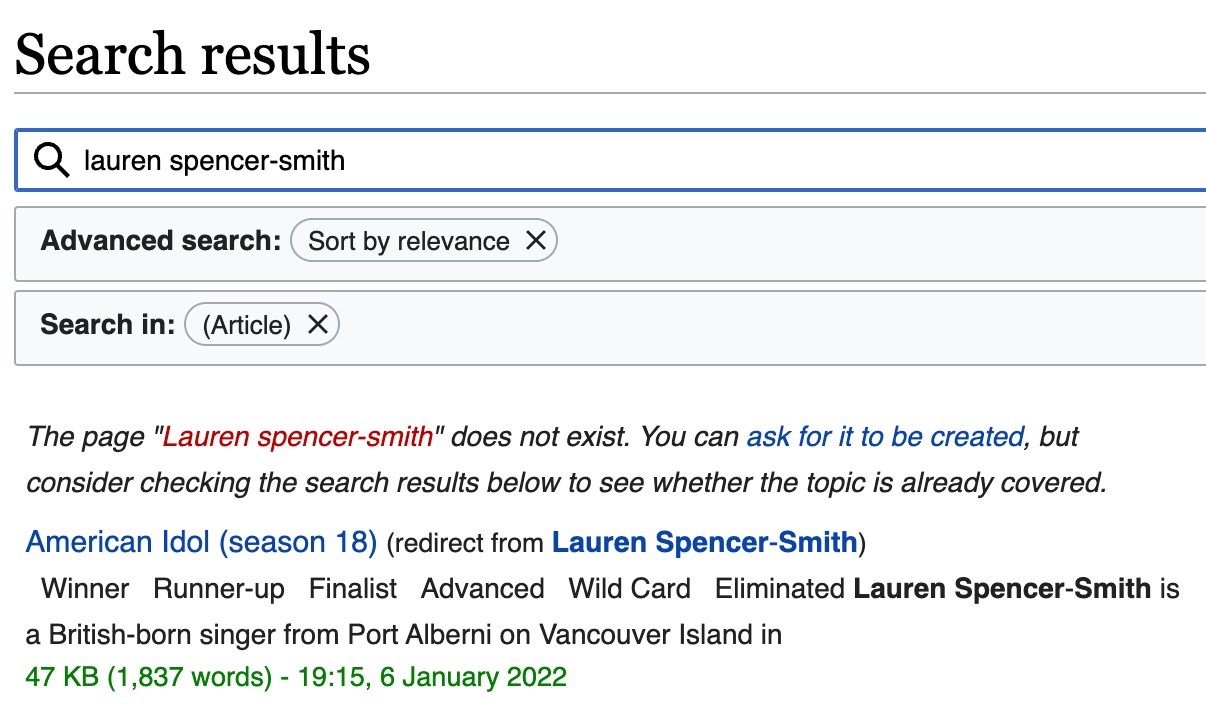
Task: Click the Sort by relevance tag
Action: click(x=408, y=241)
